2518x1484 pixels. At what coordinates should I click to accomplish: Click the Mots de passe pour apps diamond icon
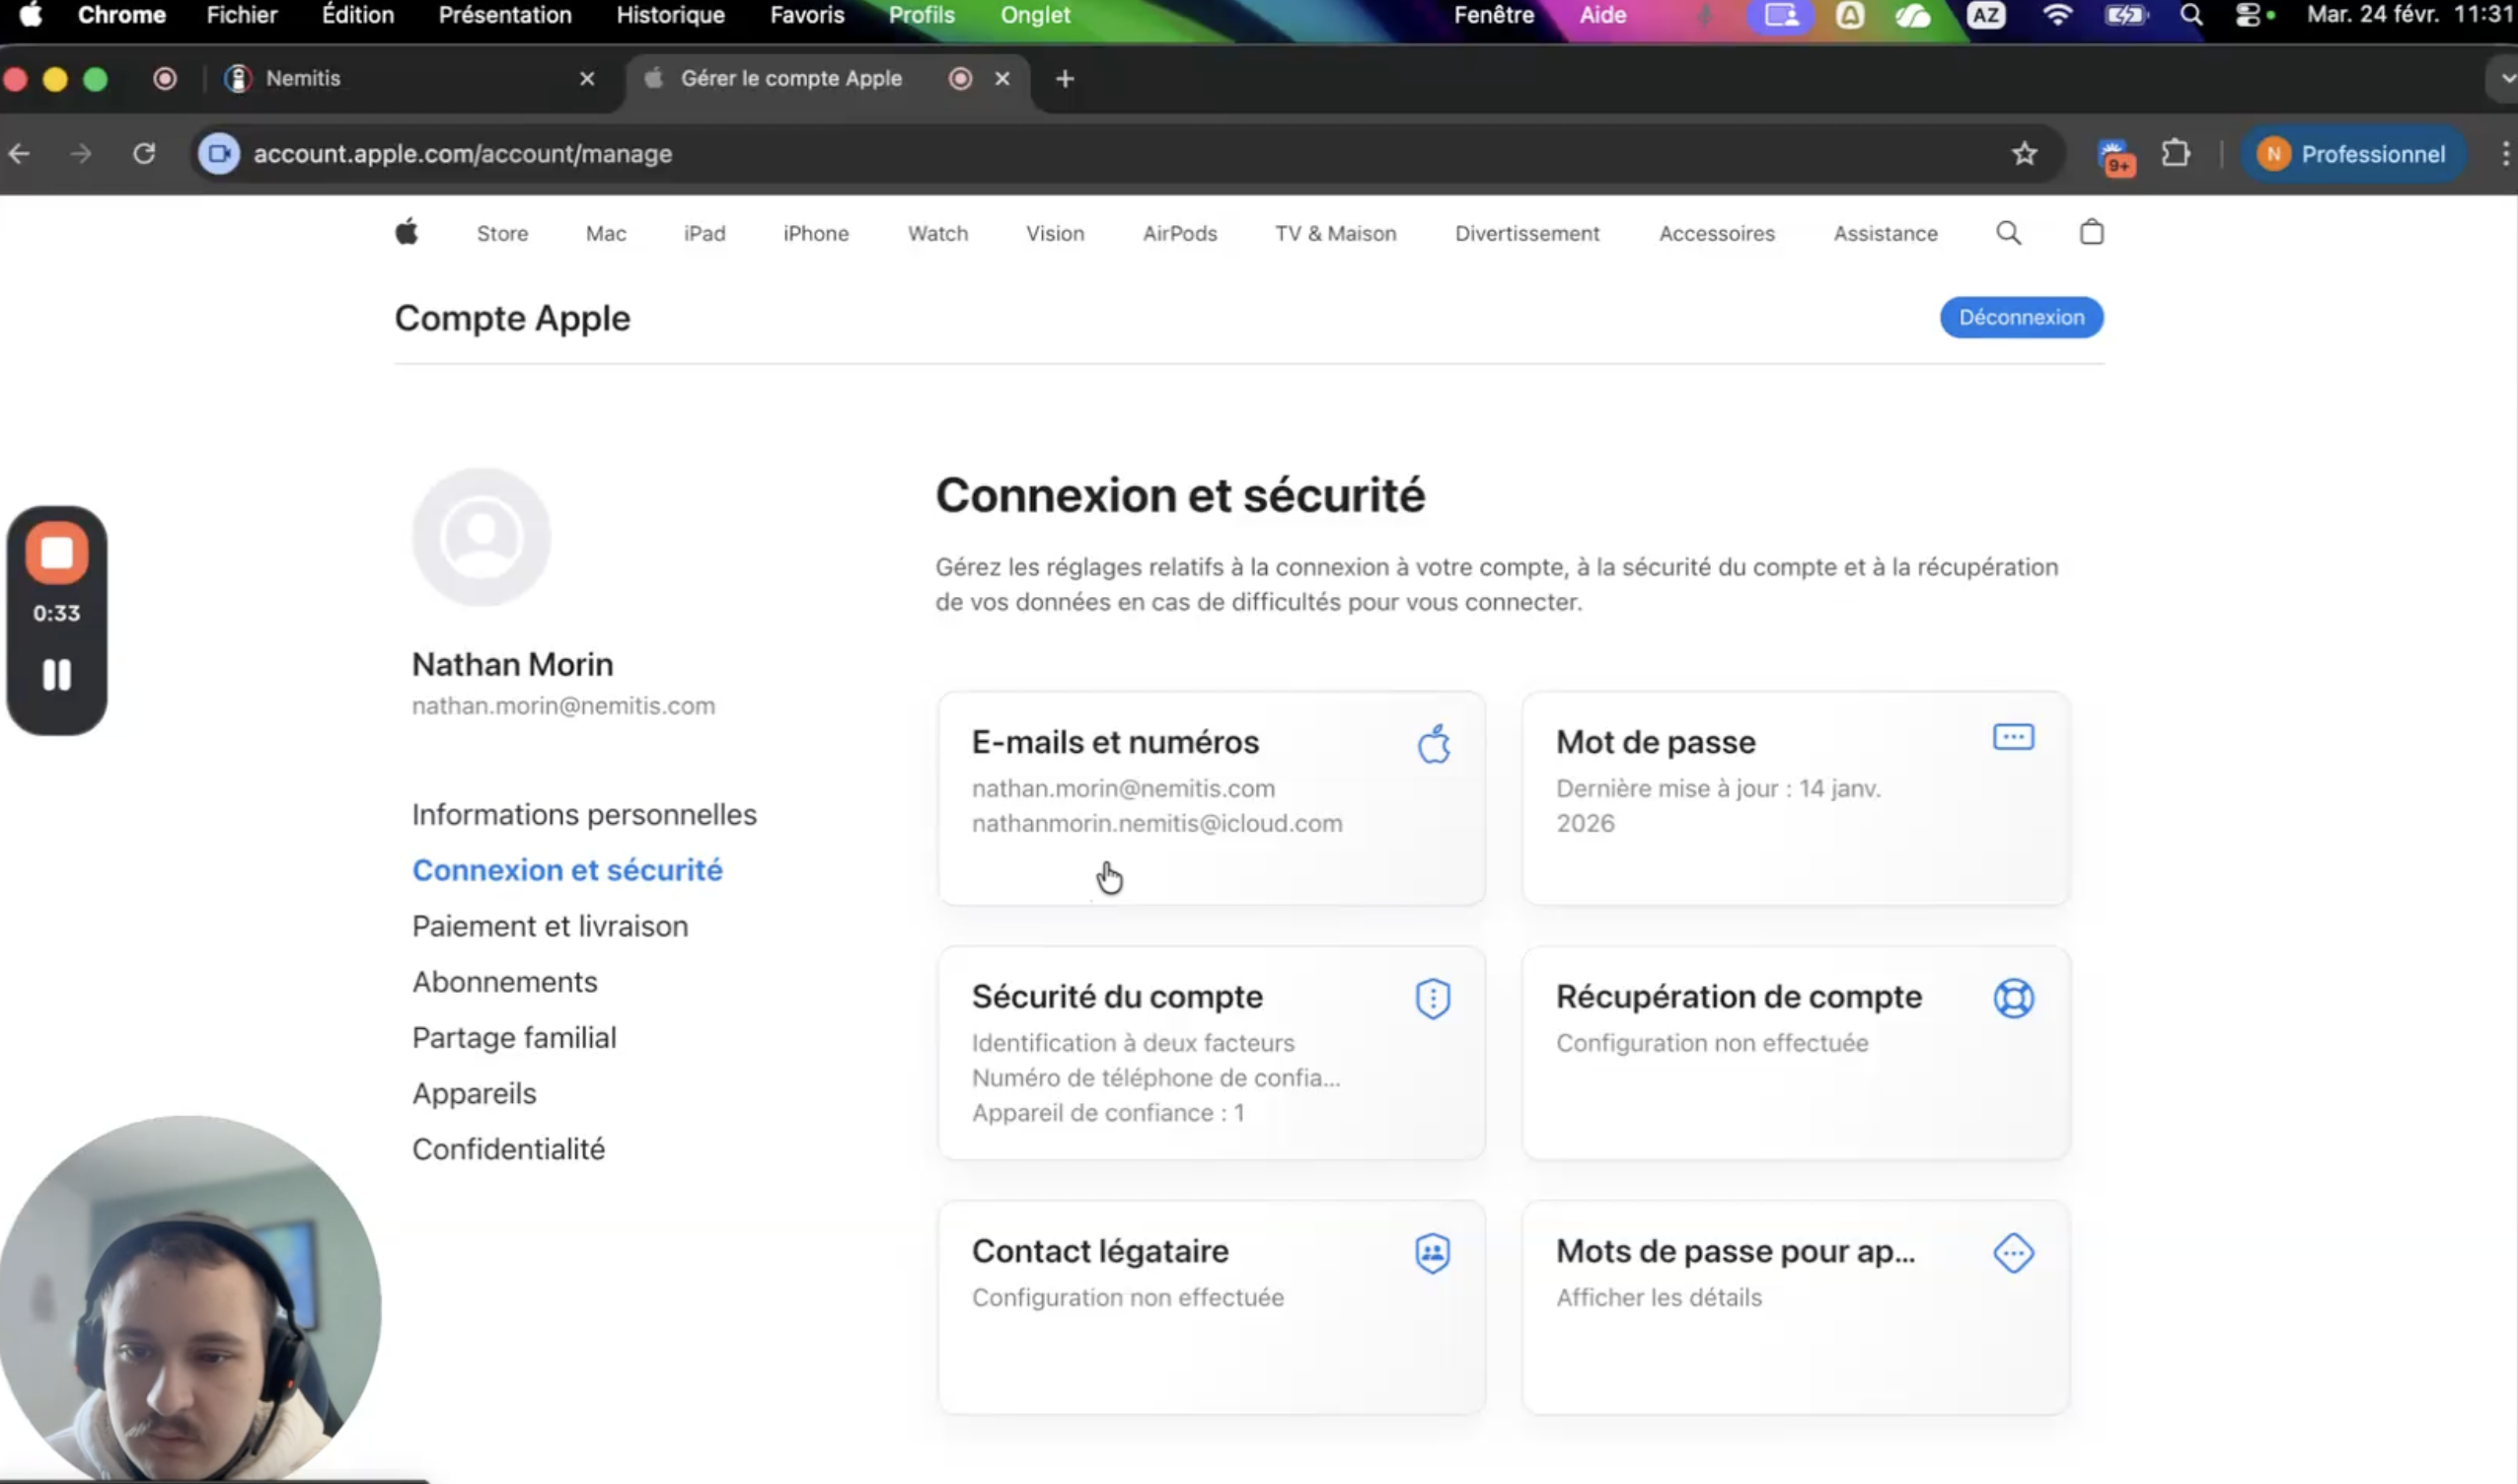[2013, 1252]
